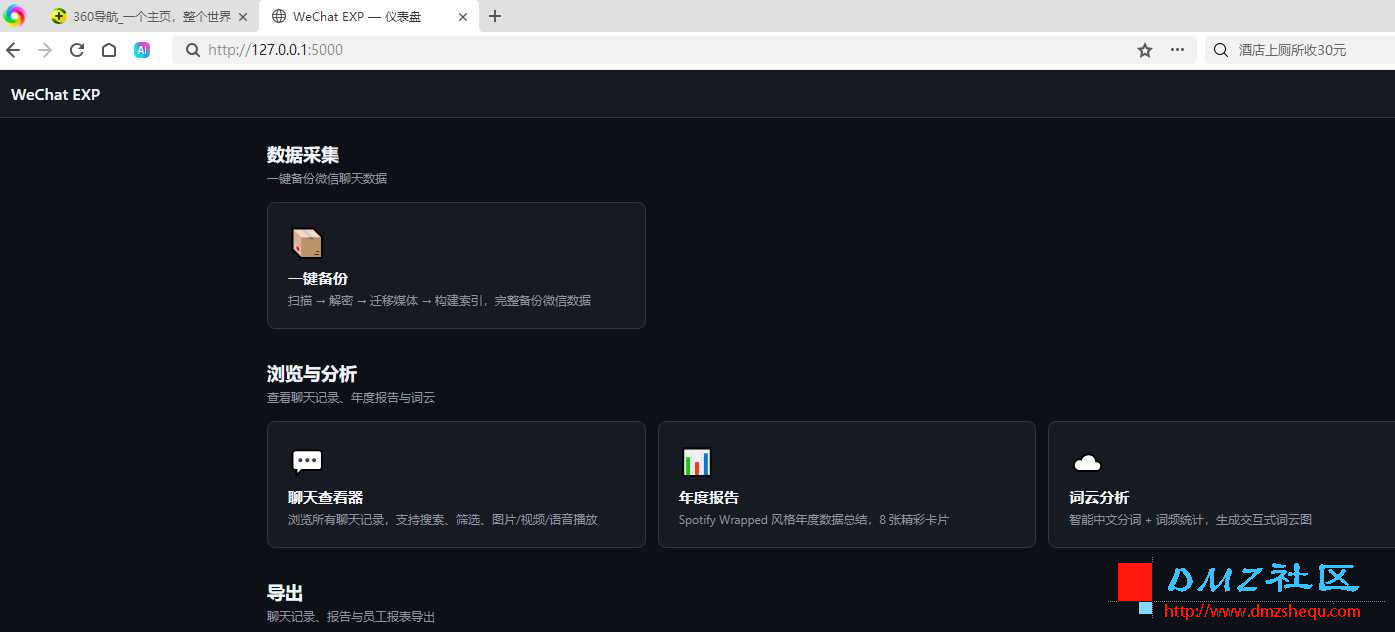The image size is (1395, 632).
Task: Open the AI assistant icon in the toolbar
Action: (142, 50)
